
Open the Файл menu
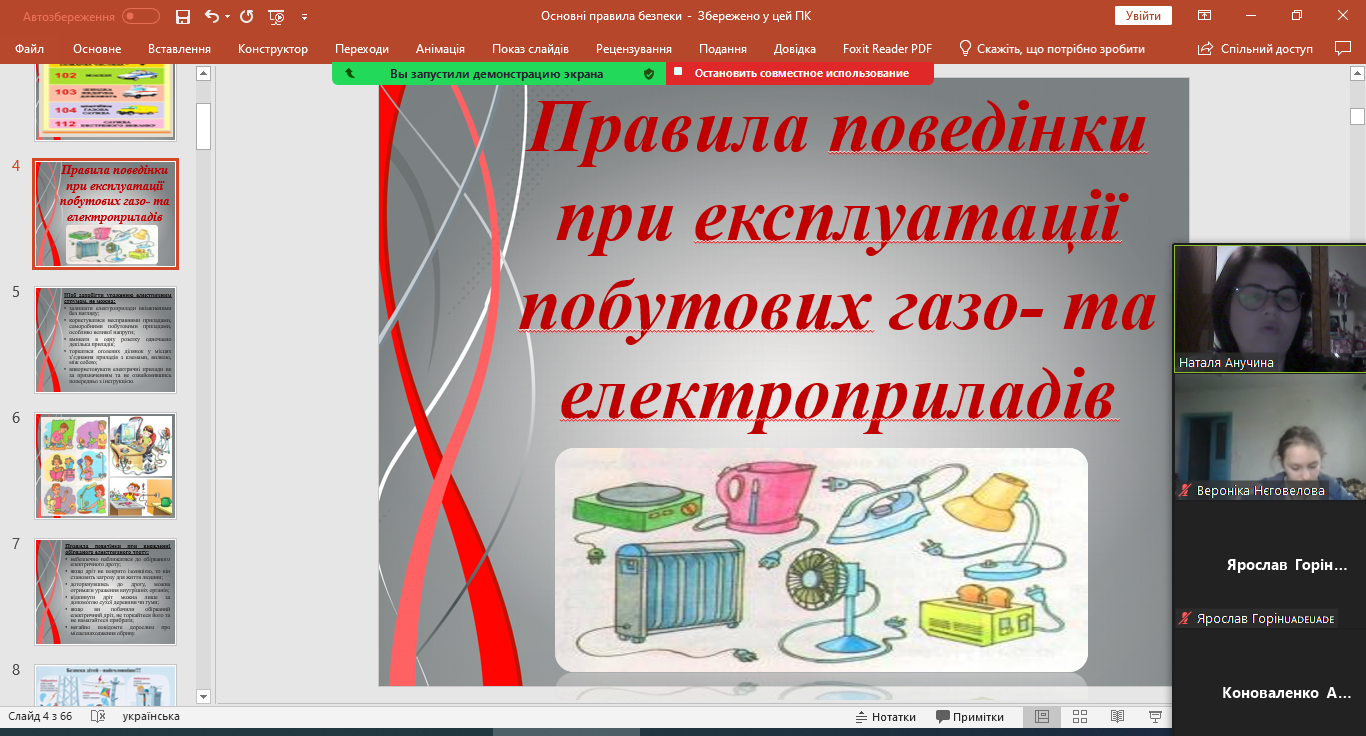click(30, 48)
